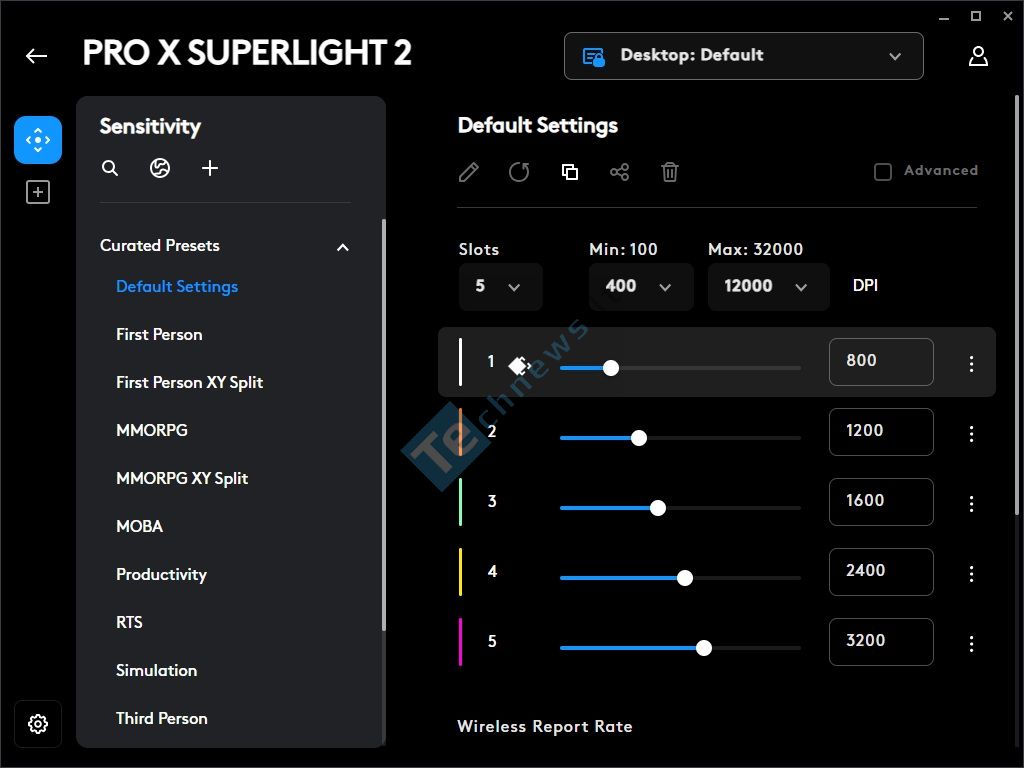Image resolution: width=1024 pixels, height=768 pixels.
Task: Delete preset with the trash icon
Action: pos(670,172)
